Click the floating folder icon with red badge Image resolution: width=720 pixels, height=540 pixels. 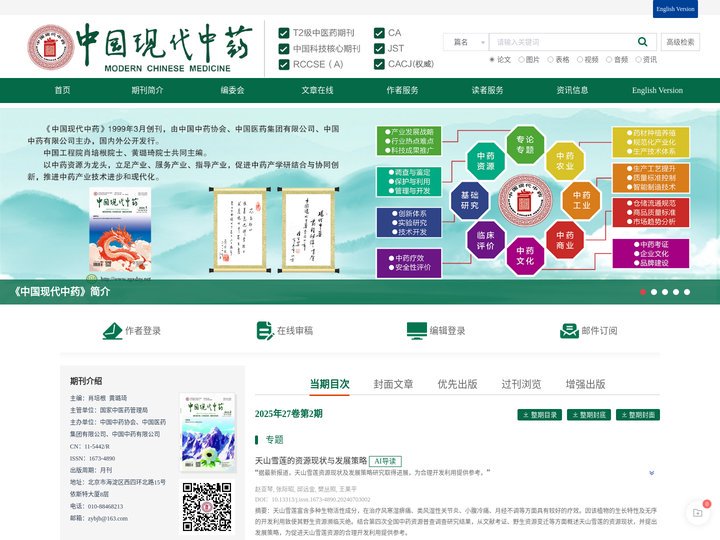point(698,512)
